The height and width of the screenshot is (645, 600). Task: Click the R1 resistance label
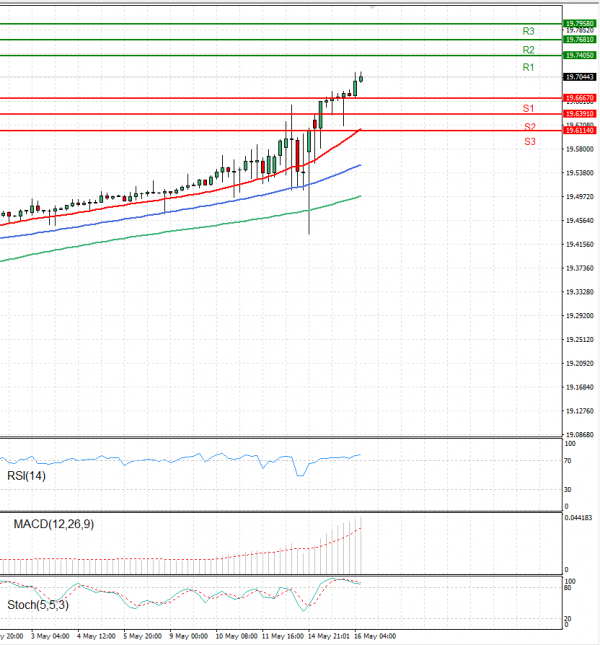click(x=528, y=67)
